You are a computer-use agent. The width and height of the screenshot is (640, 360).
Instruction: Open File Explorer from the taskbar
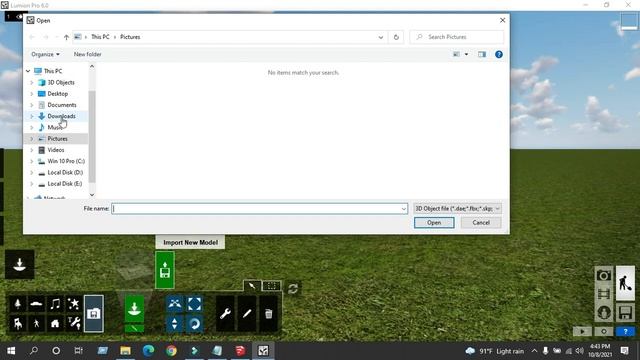point(125,351)
